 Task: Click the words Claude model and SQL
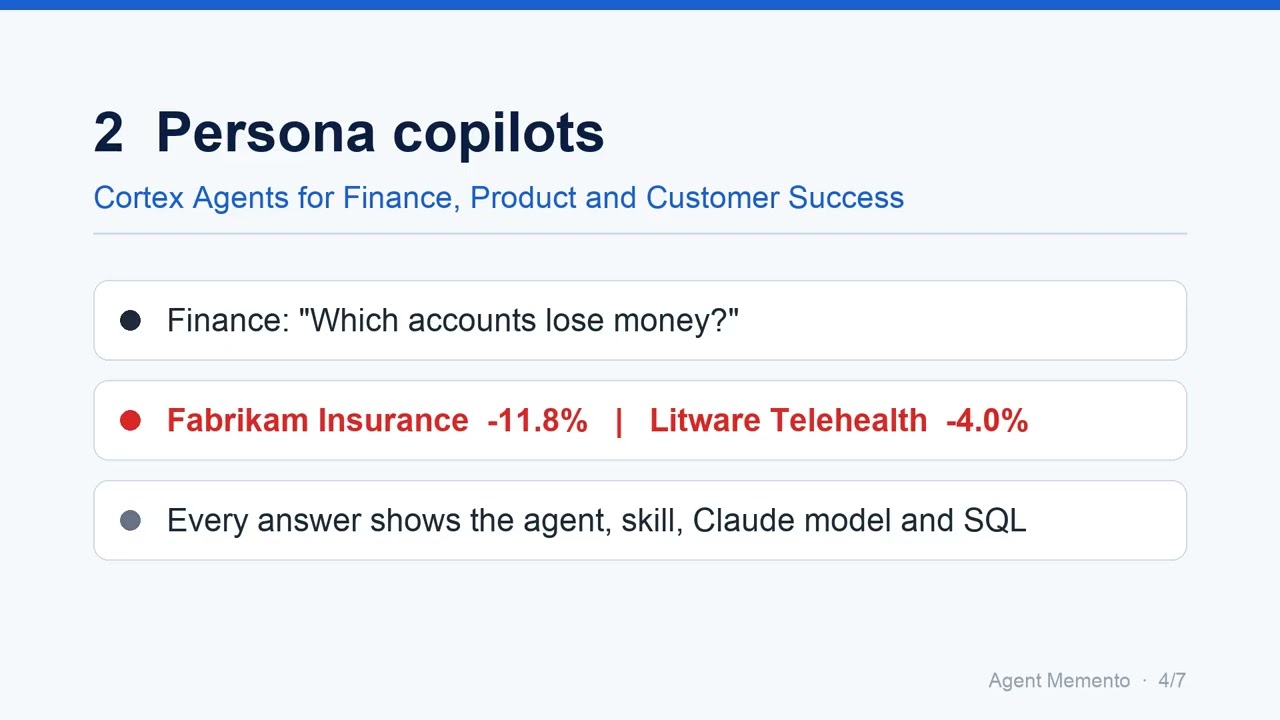click(x=860, y=520)
